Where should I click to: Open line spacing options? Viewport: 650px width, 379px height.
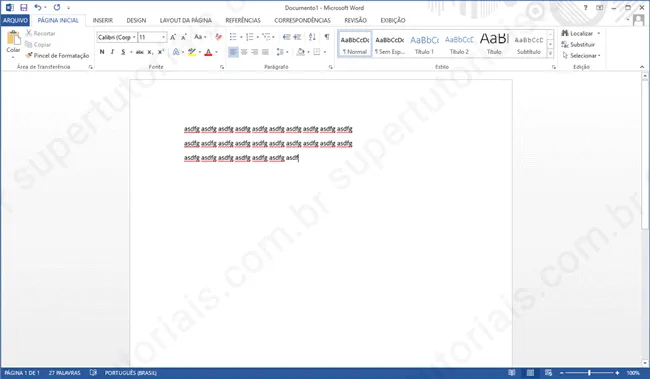(280, 52)
